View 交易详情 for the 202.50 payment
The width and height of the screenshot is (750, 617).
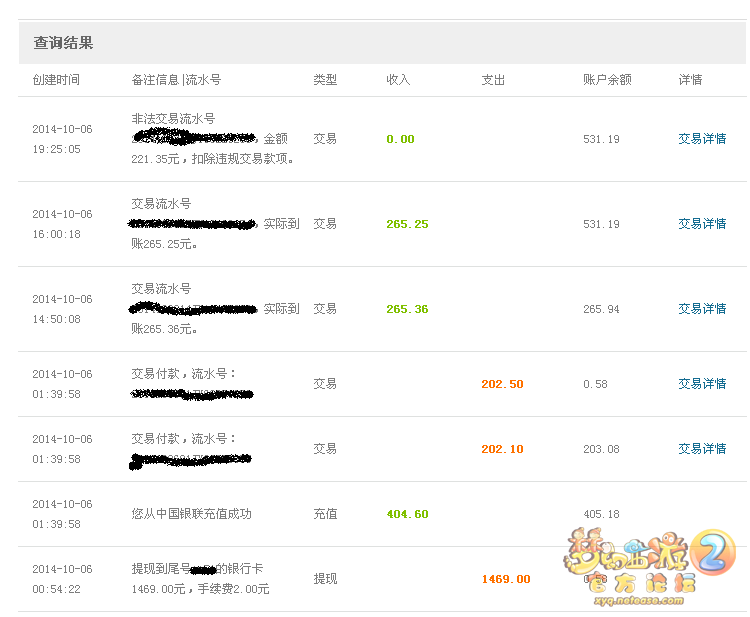702,384
